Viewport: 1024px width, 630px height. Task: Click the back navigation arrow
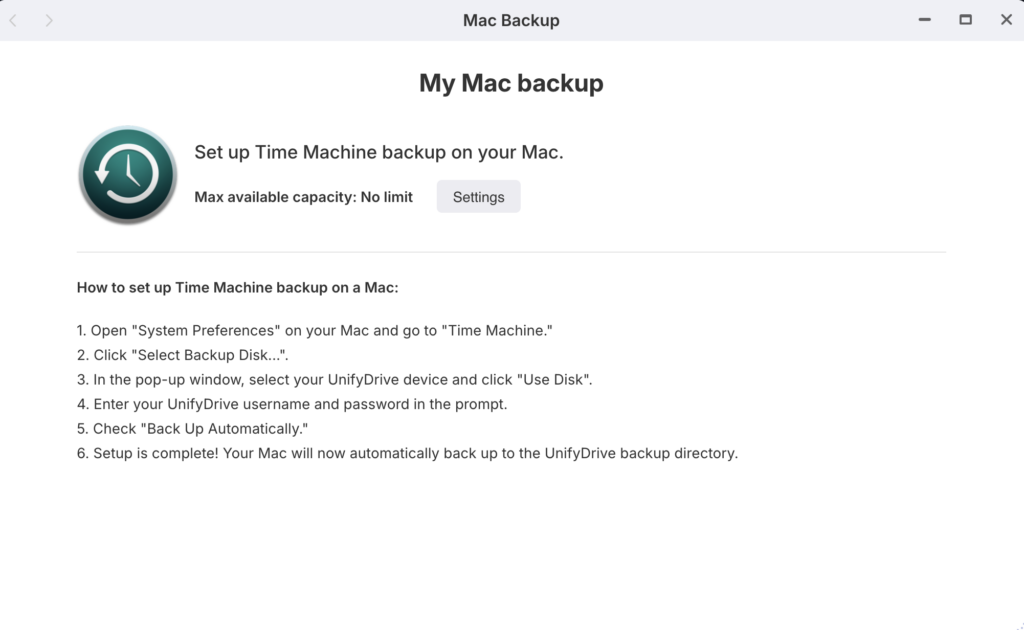(x=13, y=20)
